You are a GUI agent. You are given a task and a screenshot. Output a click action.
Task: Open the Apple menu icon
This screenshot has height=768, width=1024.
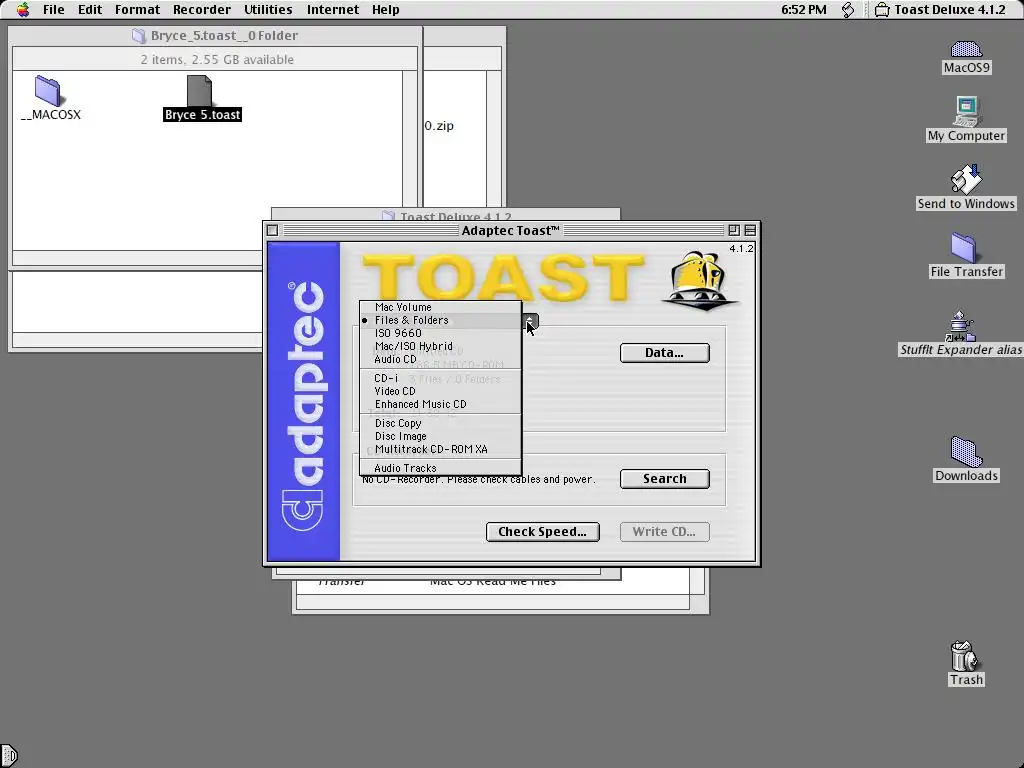tap(23, 10)
